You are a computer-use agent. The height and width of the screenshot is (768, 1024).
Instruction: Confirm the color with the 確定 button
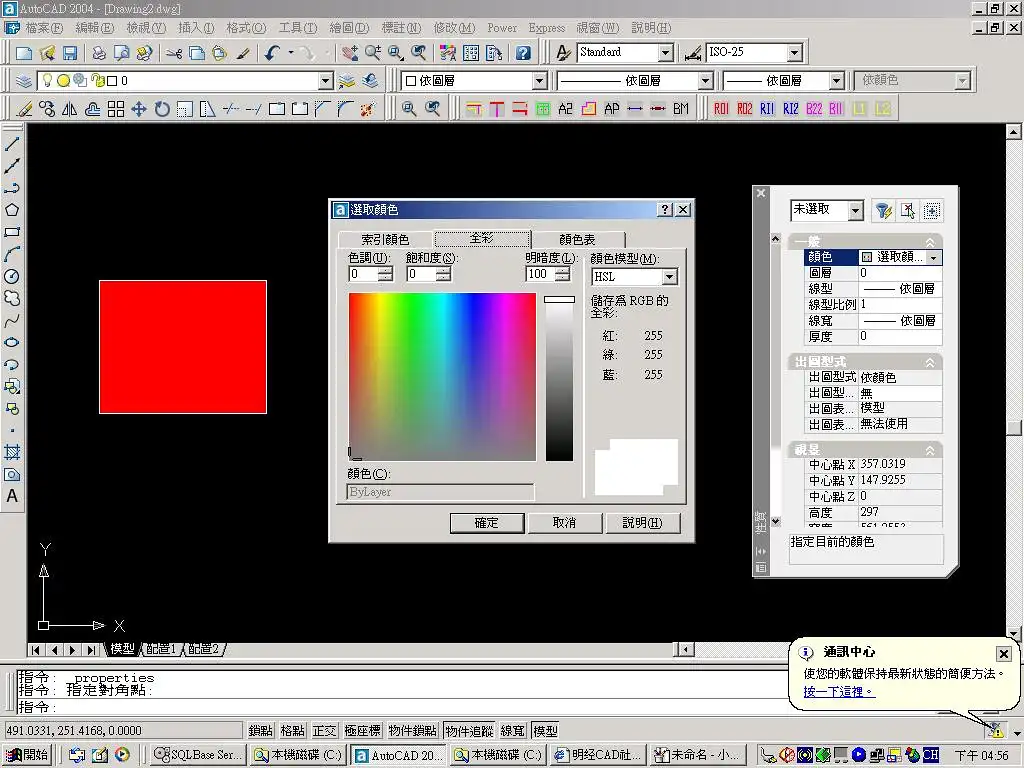click(487, 523)
